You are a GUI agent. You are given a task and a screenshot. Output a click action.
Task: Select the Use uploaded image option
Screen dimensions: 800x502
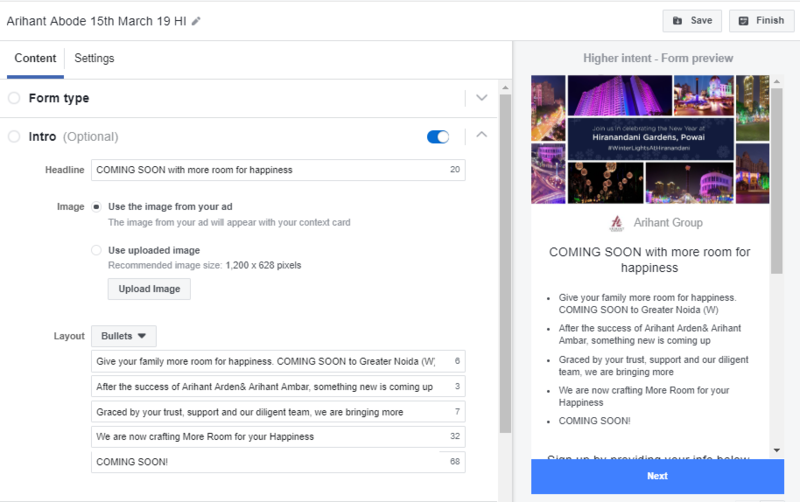click(x=96, y=250)
